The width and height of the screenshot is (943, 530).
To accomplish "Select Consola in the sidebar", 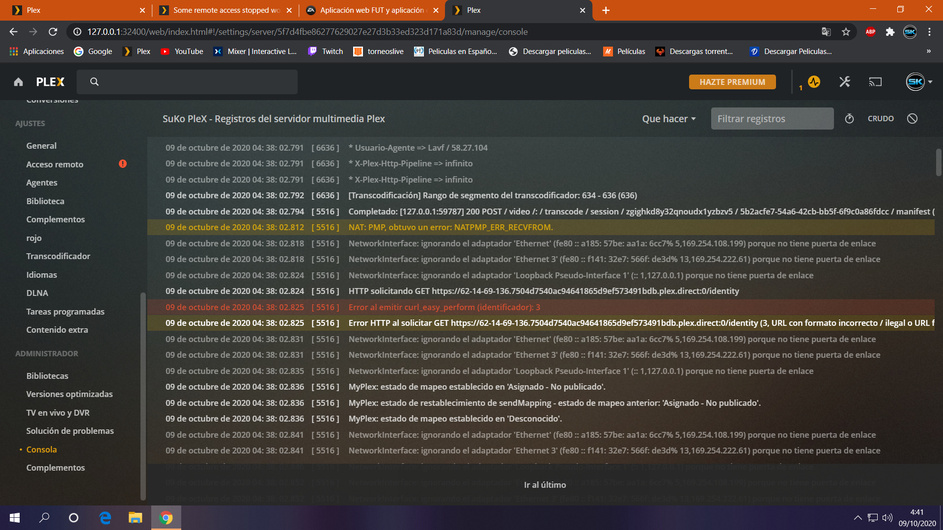I will 41,449.
